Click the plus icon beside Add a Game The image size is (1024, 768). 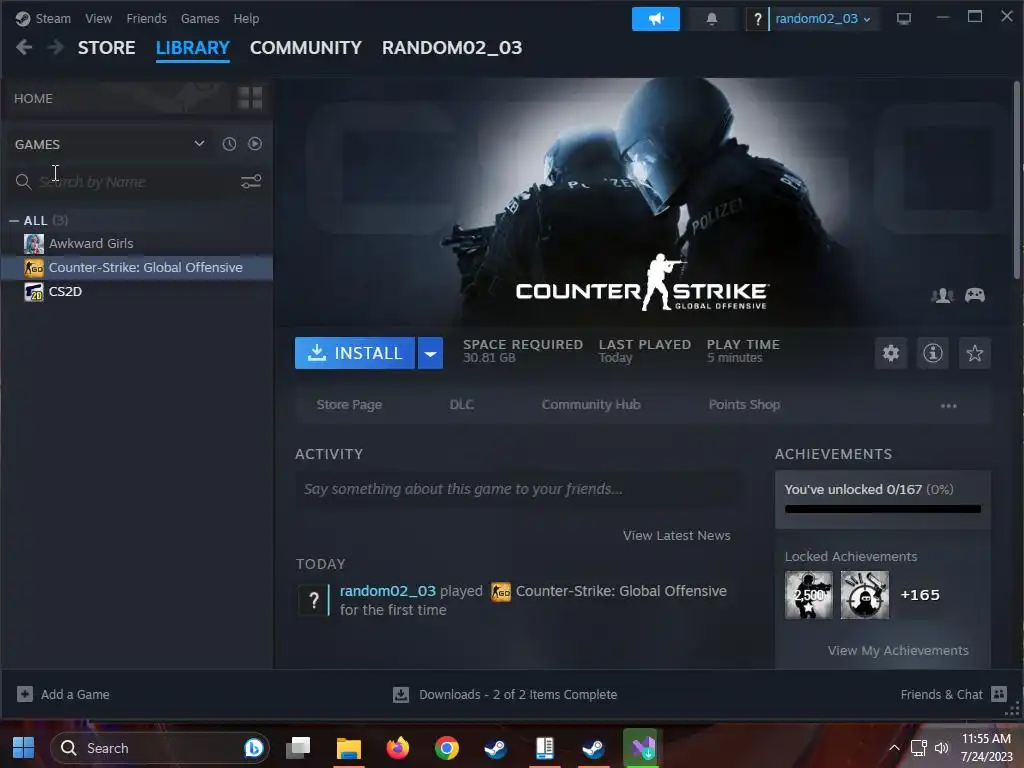(25, 694)
